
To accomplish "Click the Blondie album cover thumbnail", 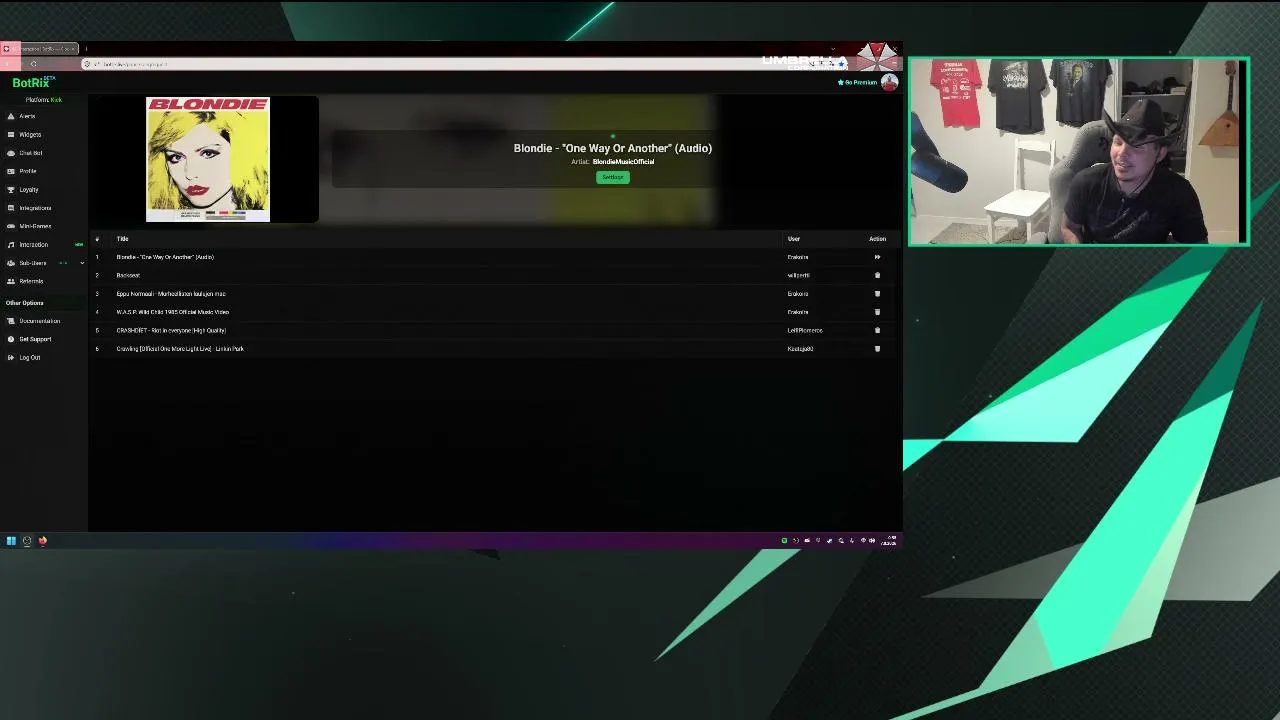I will pos(208,159).
